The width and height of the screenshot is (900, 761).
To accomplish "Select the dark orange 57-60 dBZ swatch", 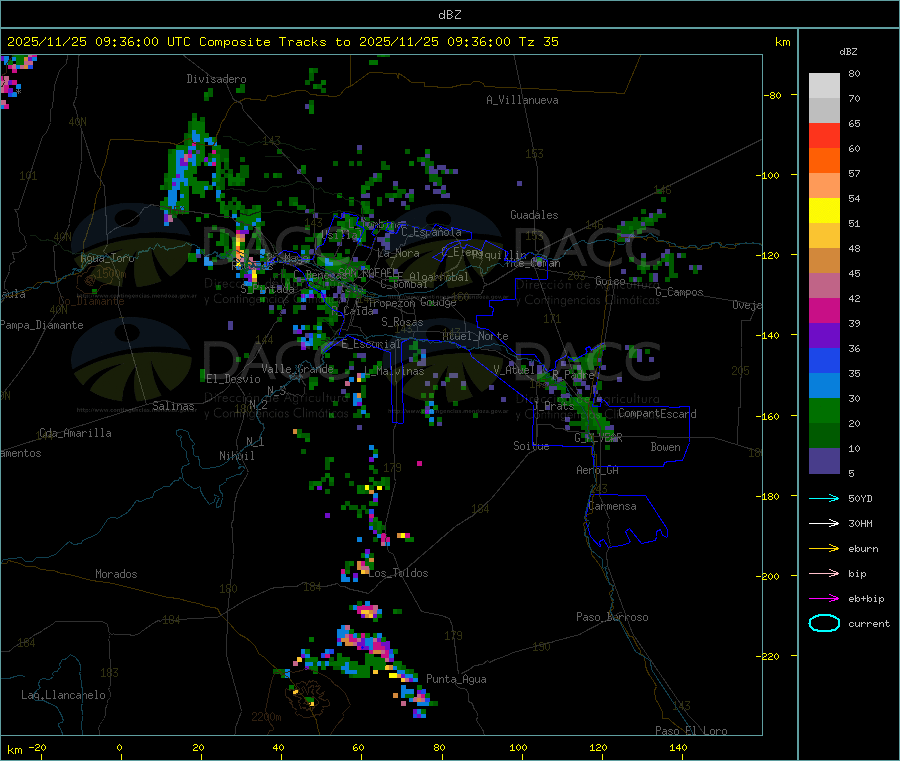I will 824,161.
